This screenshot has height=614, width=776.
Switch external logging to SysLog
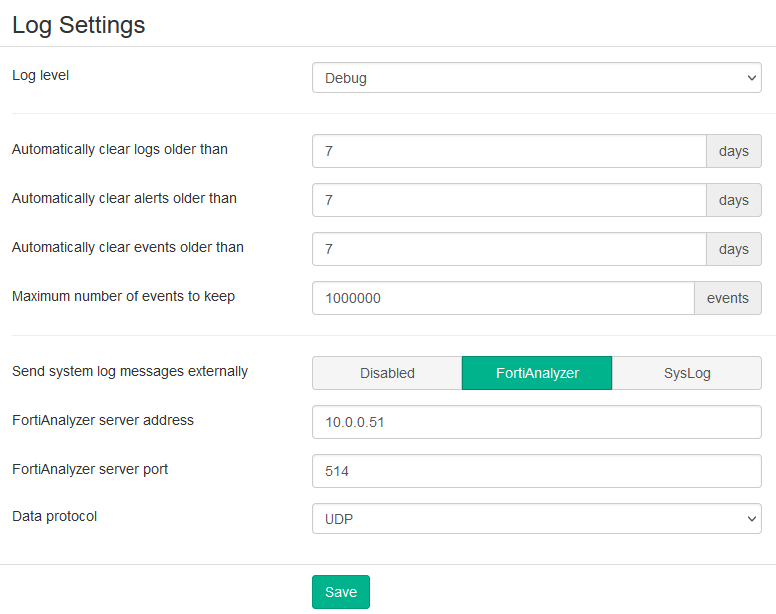687,373
